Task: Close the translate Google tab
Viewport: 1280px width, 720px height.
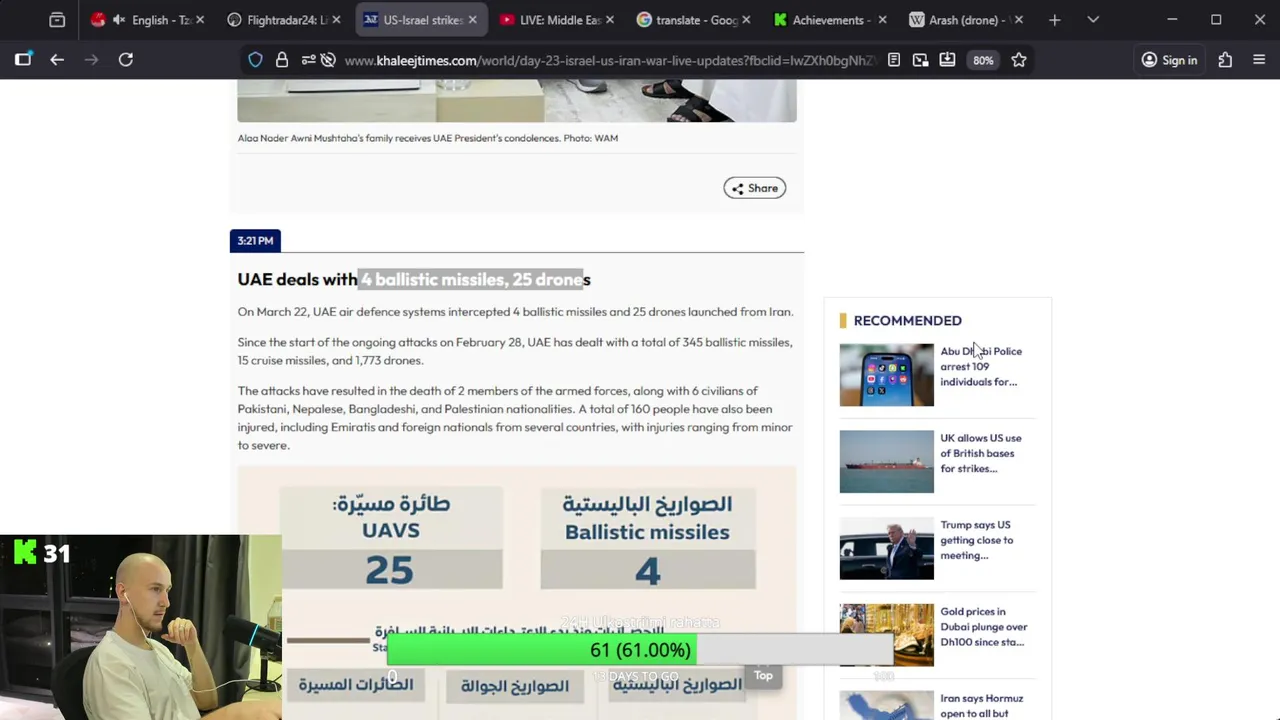Action: coord(746,20)
